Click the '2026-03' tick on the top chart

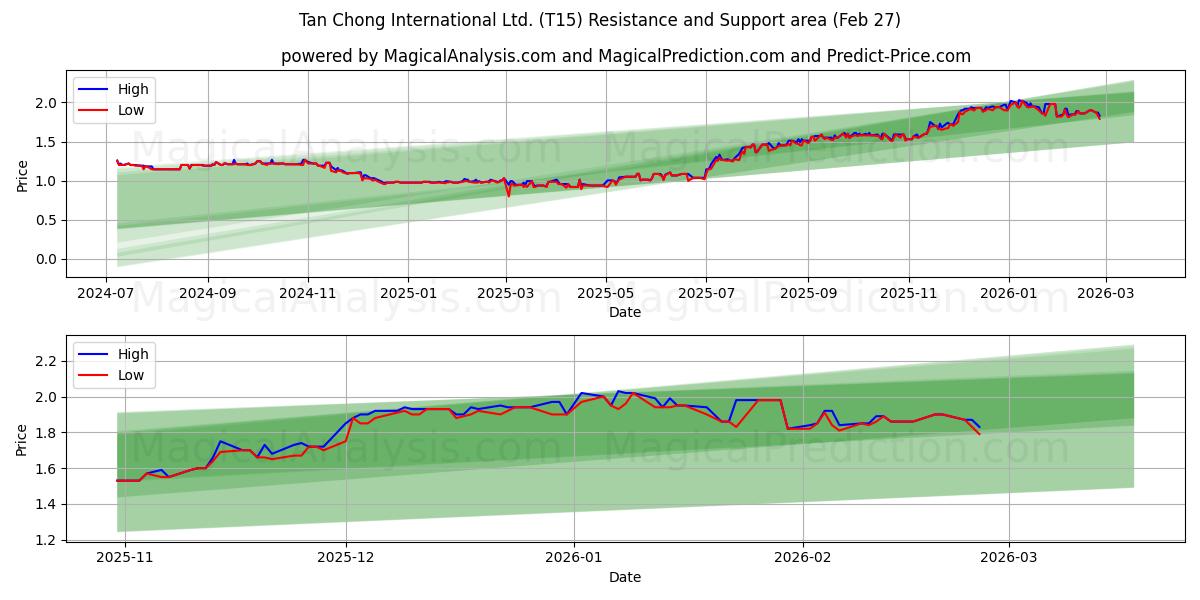coord(1105,294)
